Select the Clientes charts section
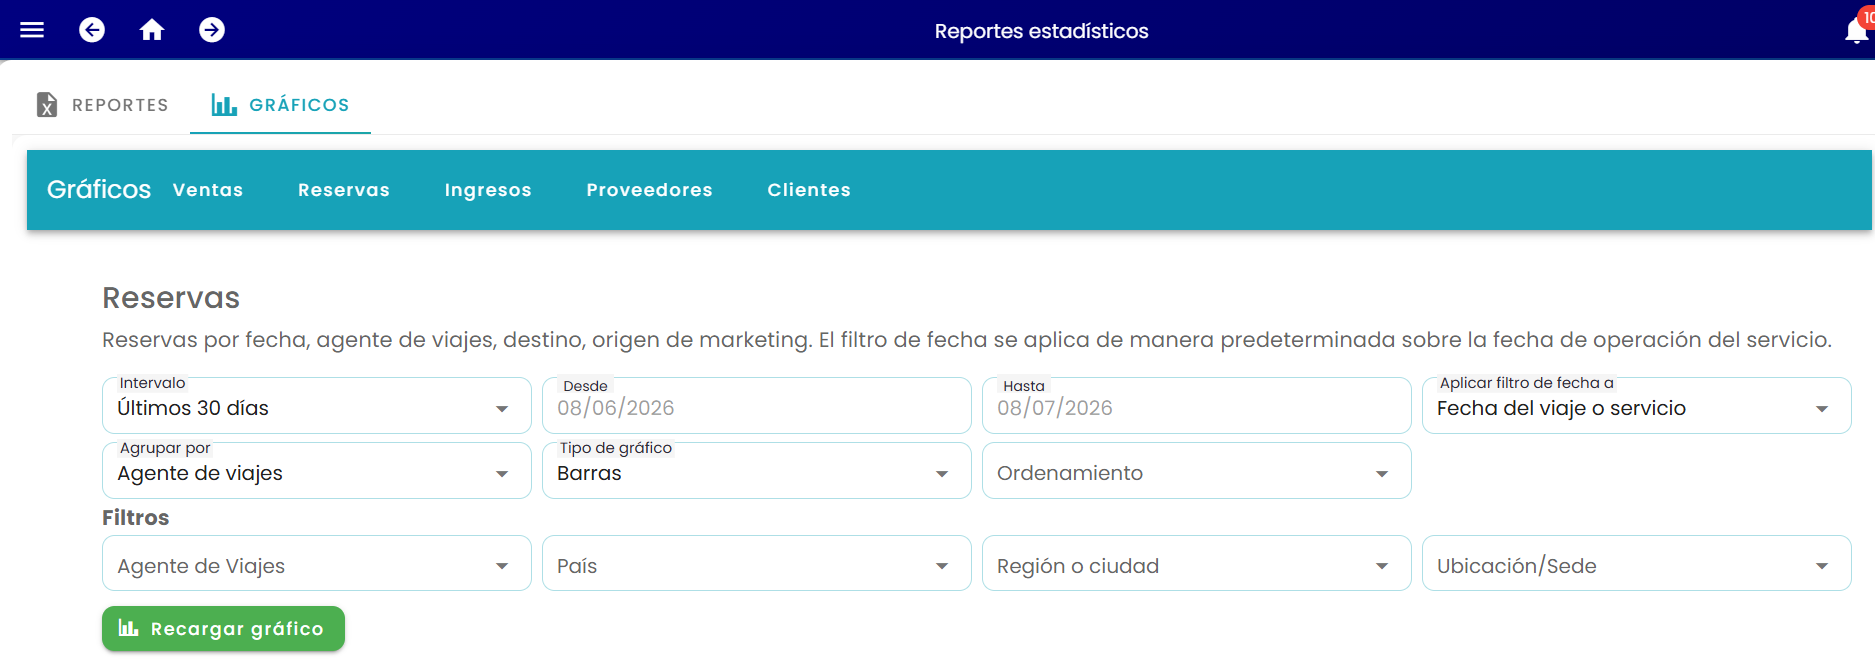Viewport: 1875px width, 669px height. pyautogui.click(x=809, y=190)
